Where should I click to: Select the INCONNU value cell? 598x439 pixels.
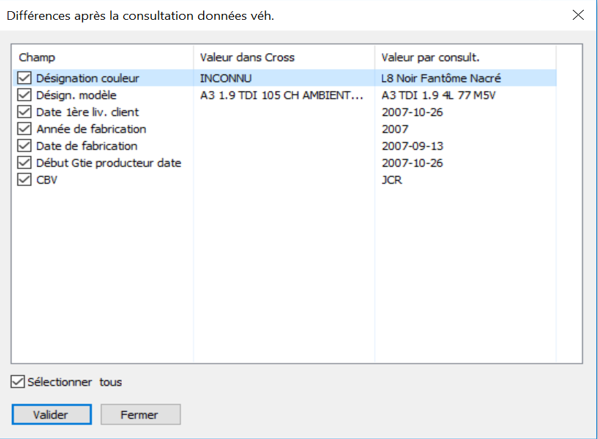(226, 78)
